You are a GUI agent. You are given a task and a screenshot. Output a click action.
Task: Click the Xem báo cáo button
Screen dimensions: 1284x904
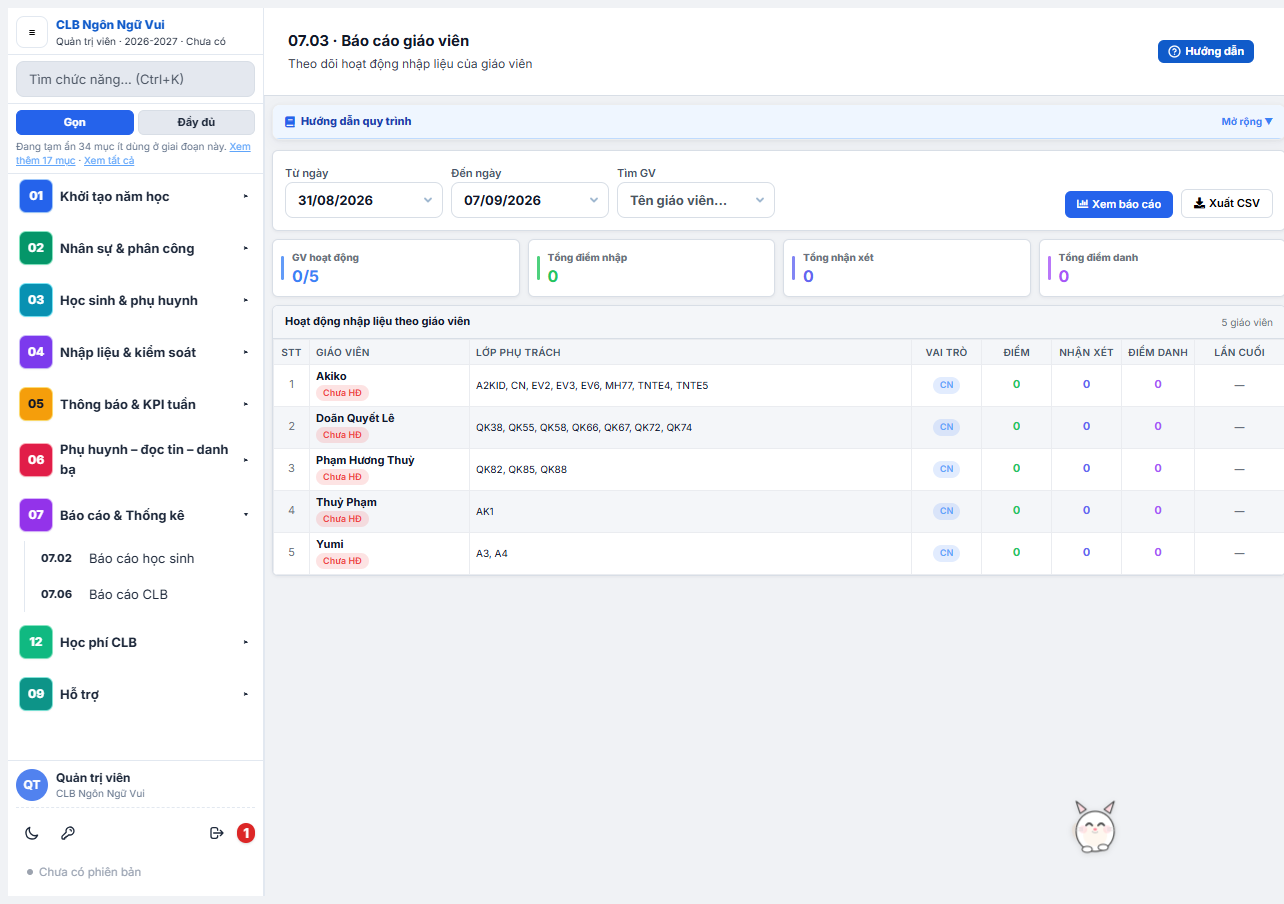(x=1118, y=204)
